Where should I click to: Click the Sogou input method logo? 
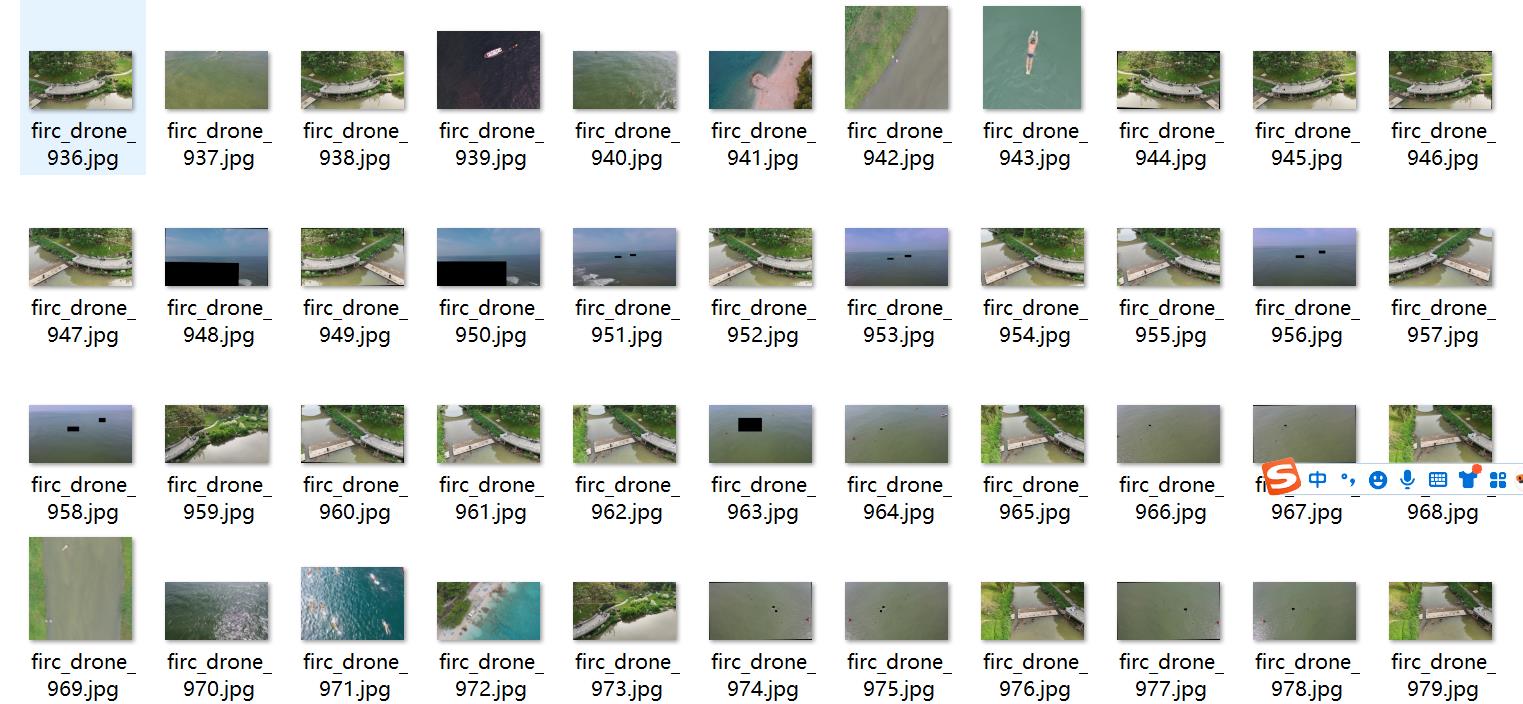coord(1280,478)
